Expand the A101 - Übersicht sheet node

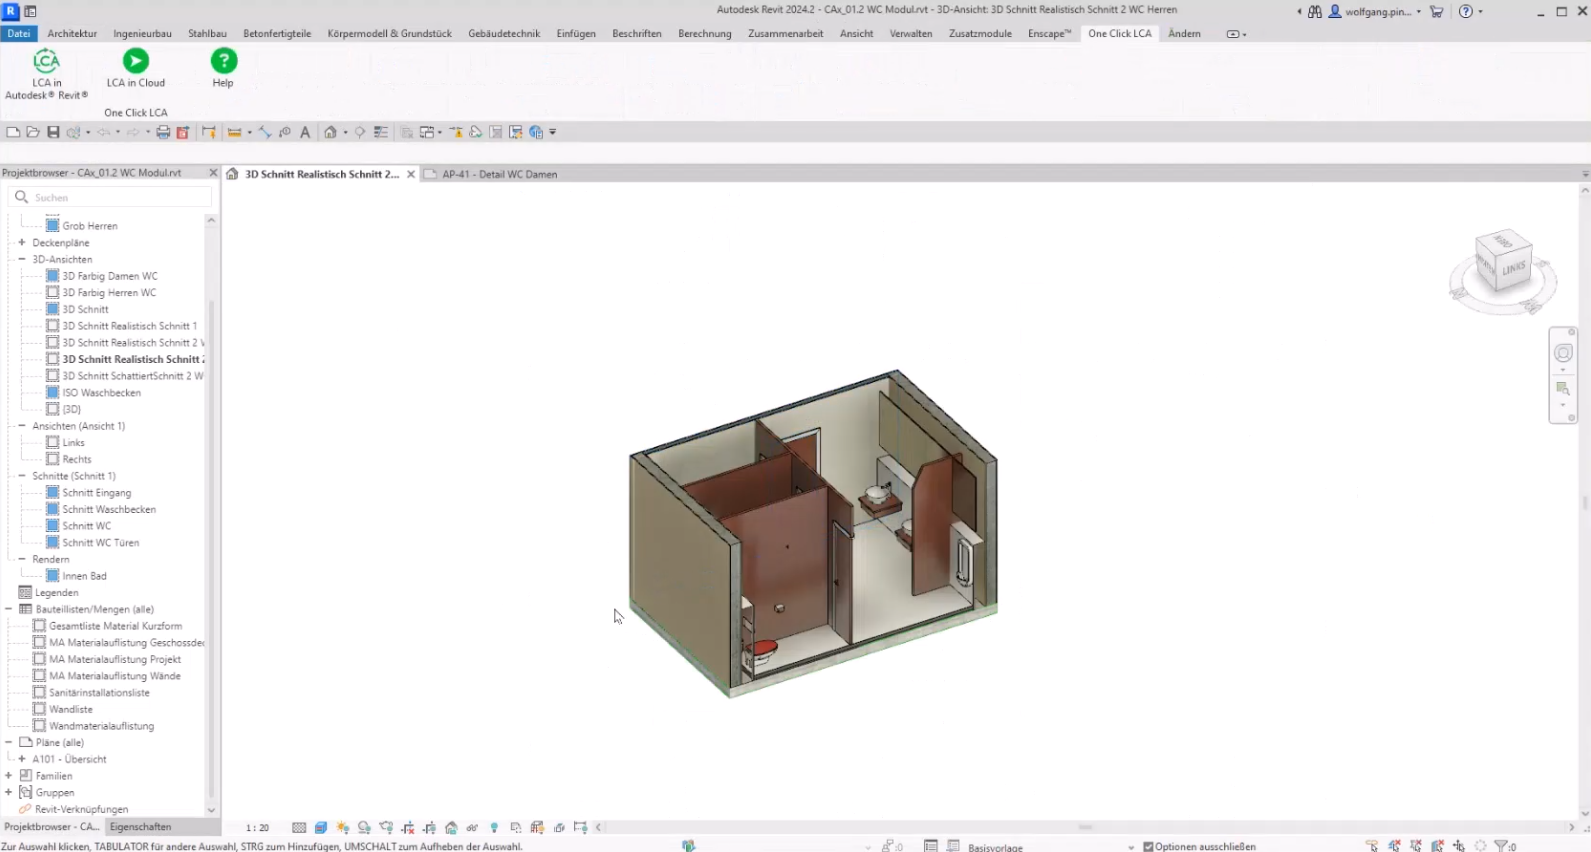click(x=22, y=759)
